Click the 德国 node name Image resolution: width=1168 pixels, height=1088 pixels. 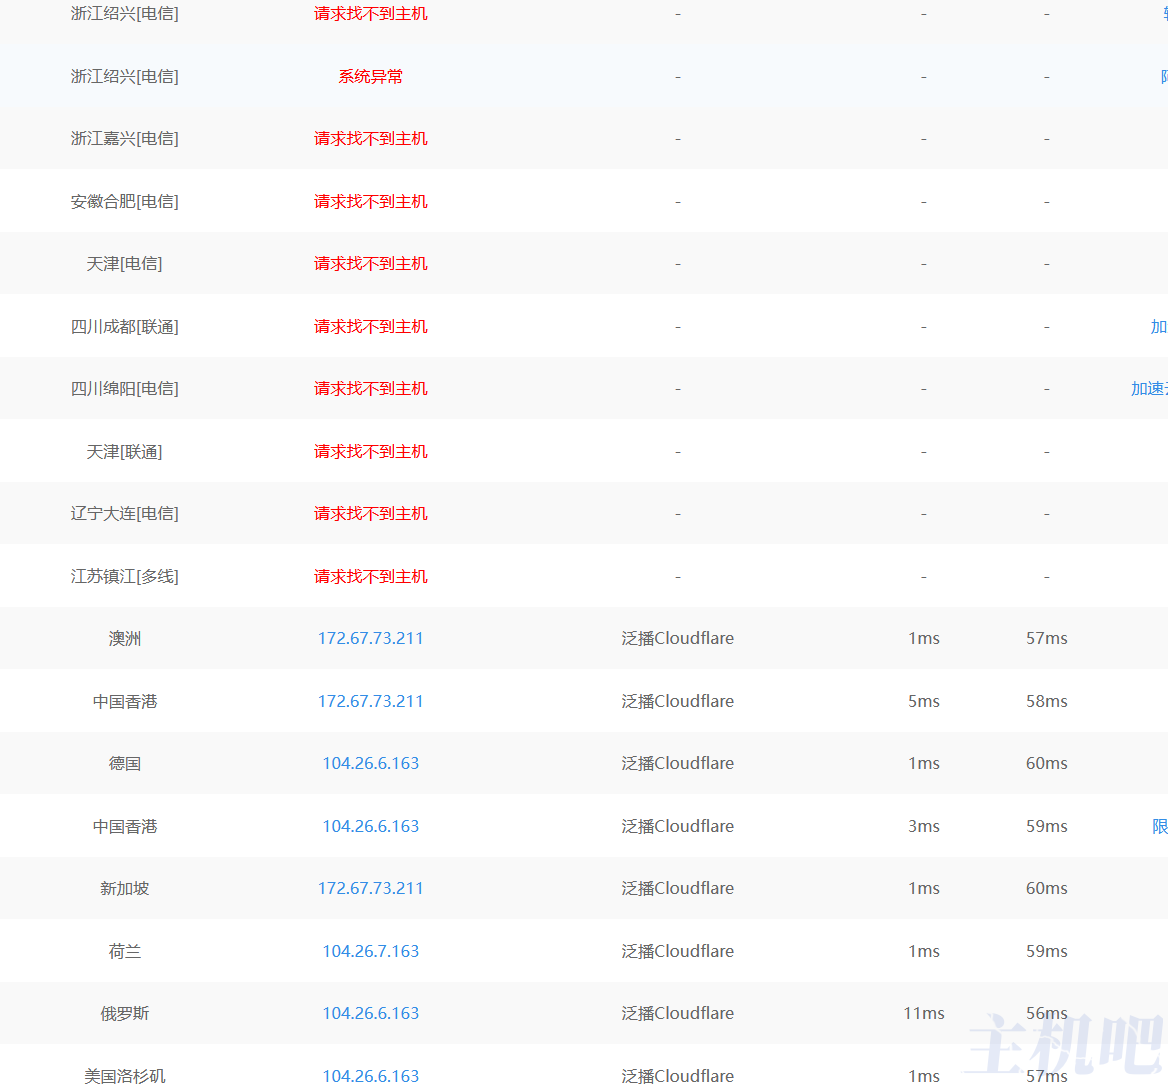tap(124, 763)
